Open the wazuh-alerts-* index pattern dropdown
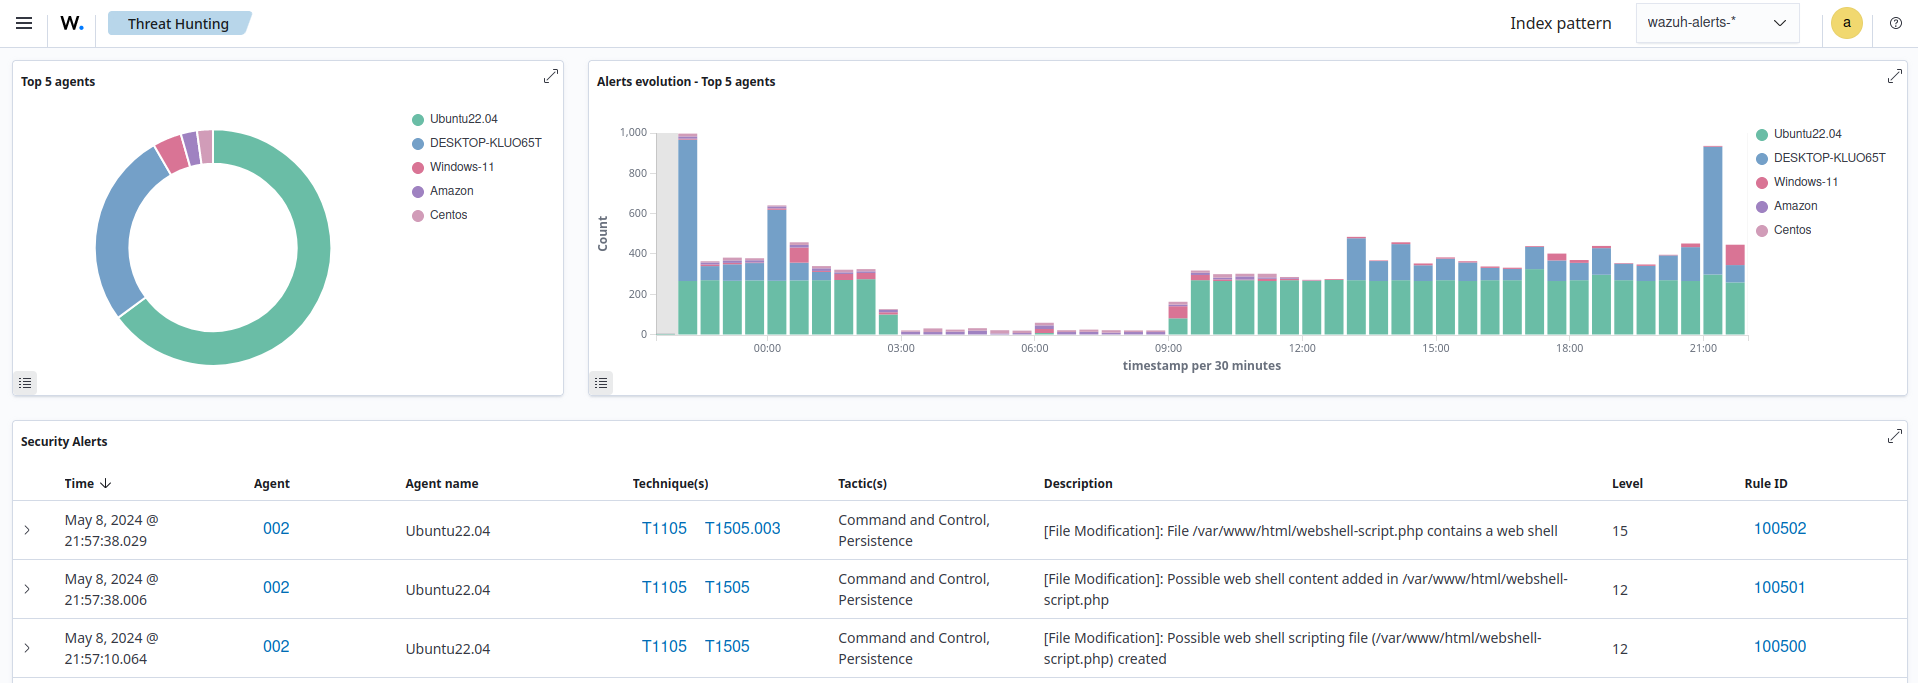The width and height of the screenshot is (1918, 683). [1716, 23]
